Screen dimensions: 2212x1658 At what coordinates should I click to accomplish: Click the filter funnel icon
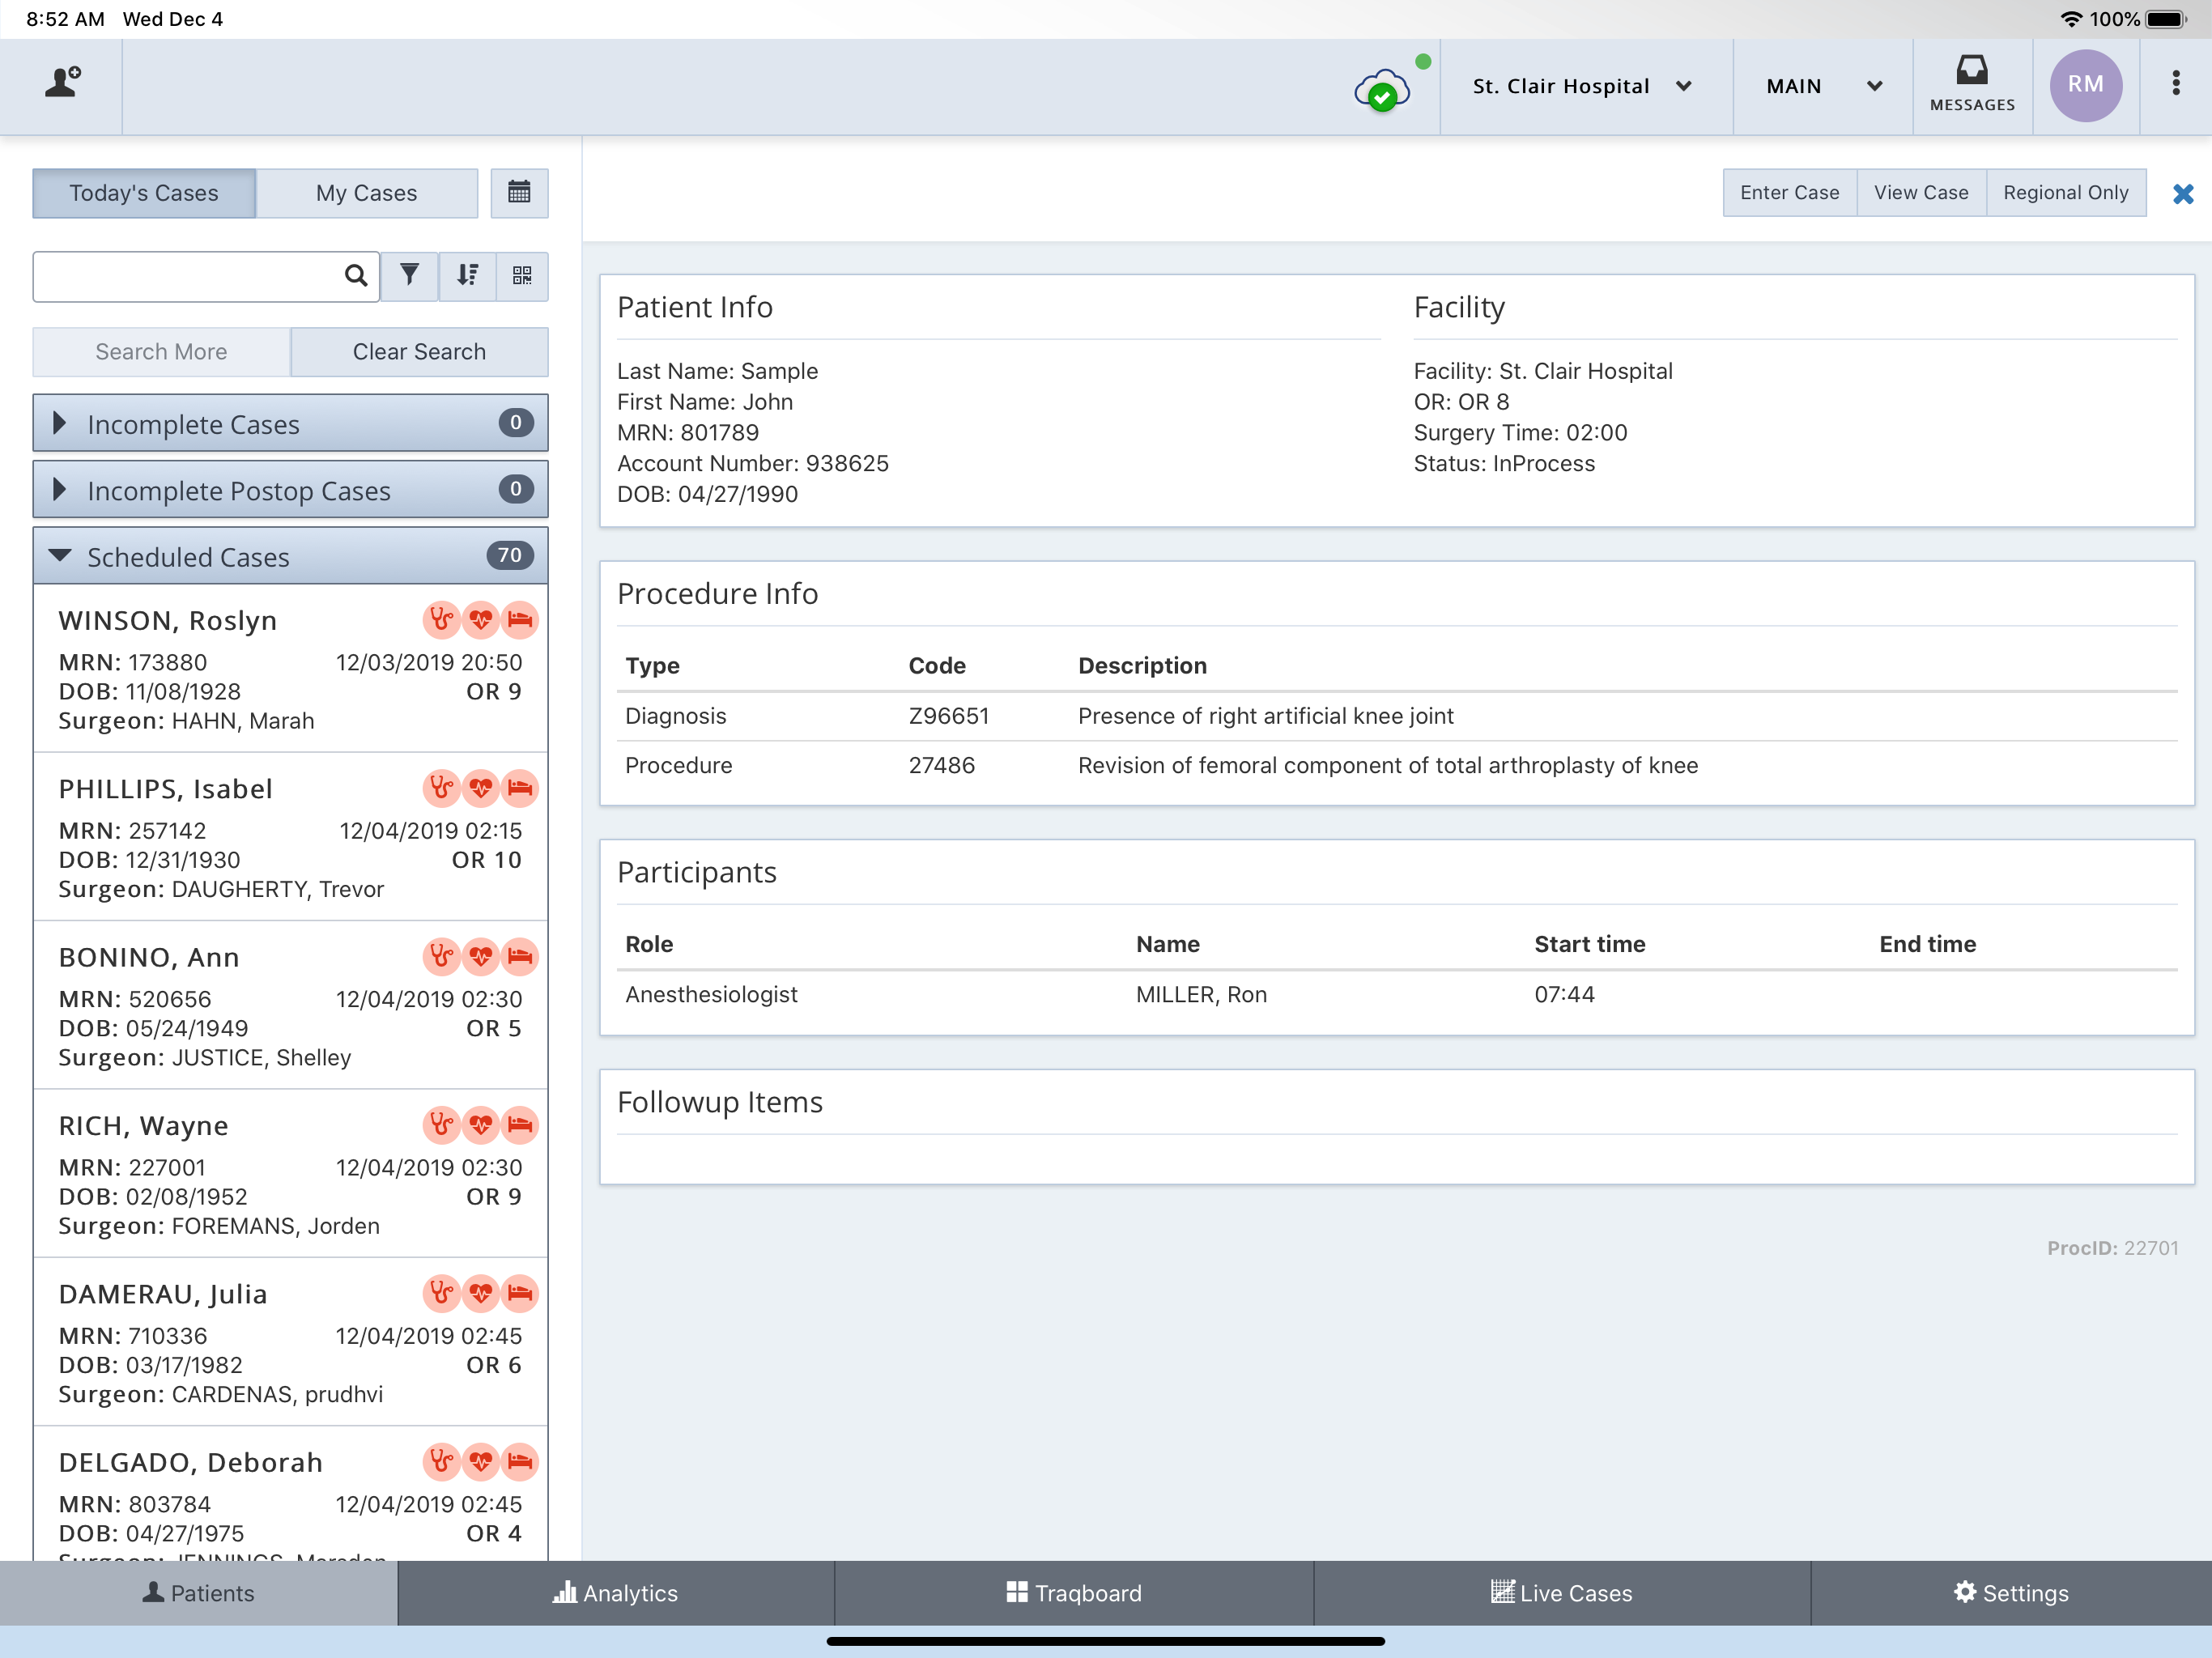tap(409, 275)
